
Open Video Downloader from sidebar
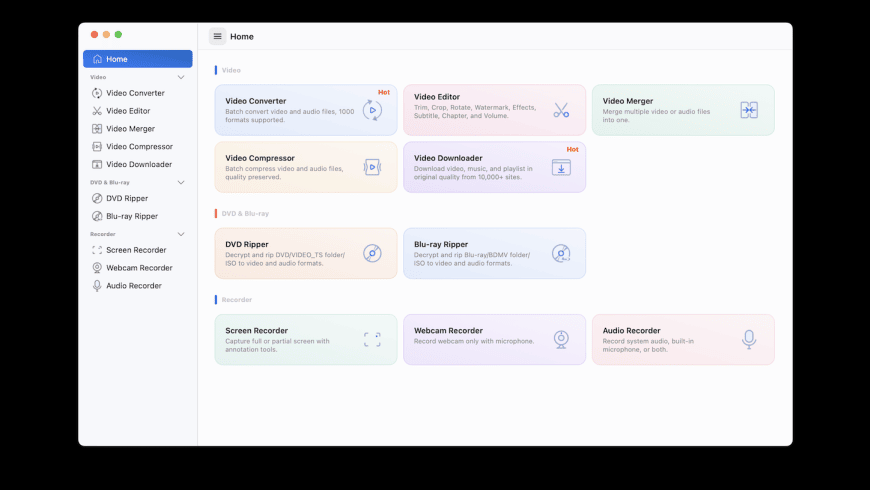tap(138, 164)
